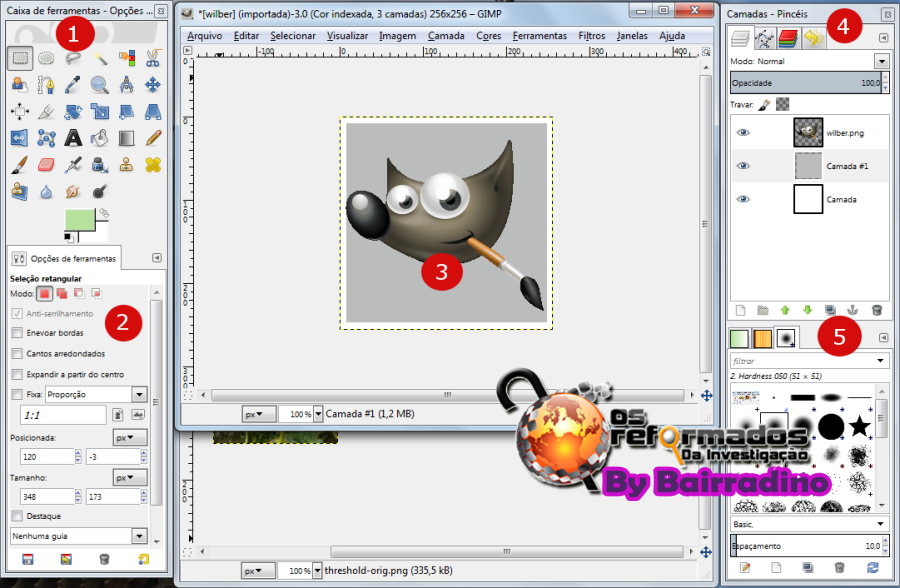Select the Fuzzy Select magic wand tool
Screen dimensions: 900x588
click(100, 58)
